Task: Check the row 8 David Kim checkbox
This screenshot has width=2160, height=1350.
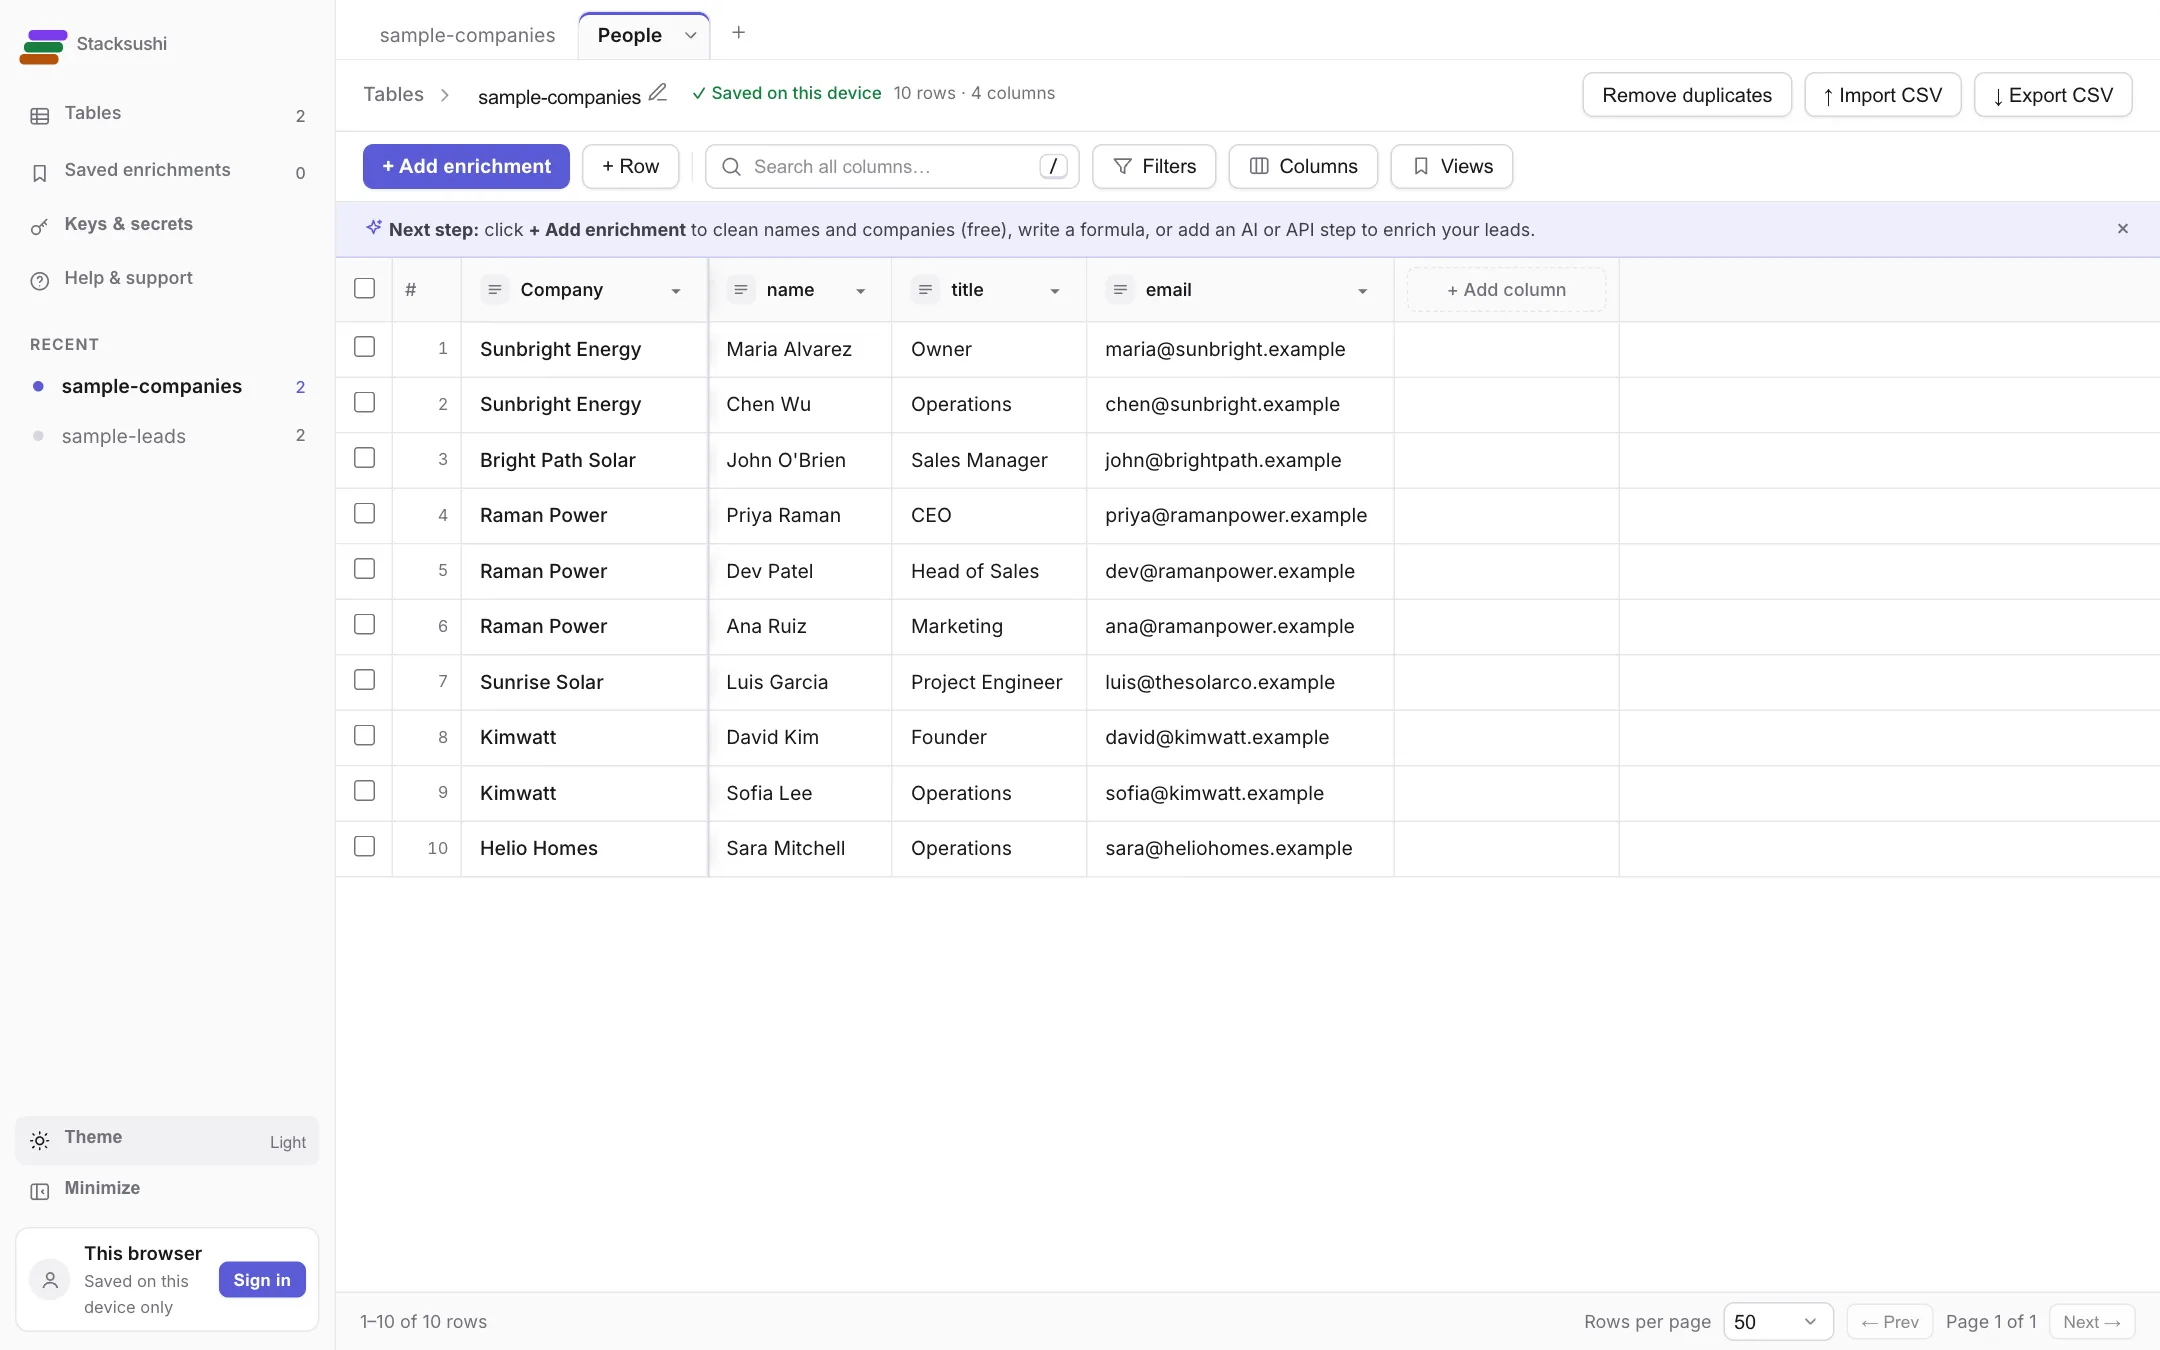Action: coord(365,736)
